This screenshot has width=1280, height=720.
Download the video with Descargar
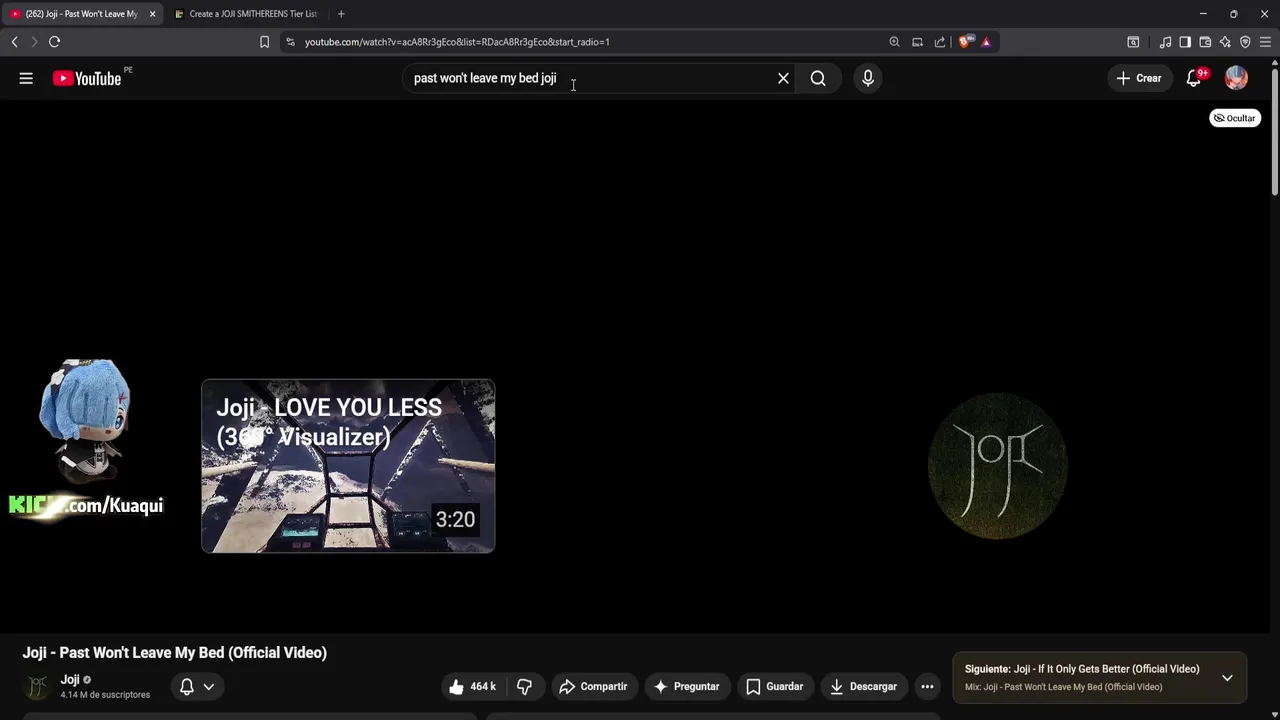(x=864, y=686)
